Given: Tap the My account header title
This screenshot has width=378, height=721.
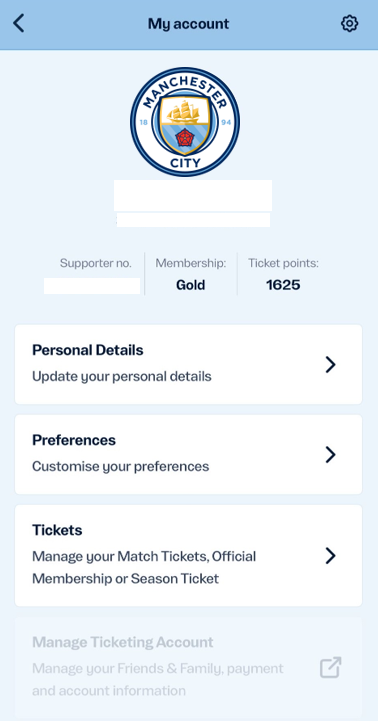Looking at the screenshot, I should click(x=189, y=24).
